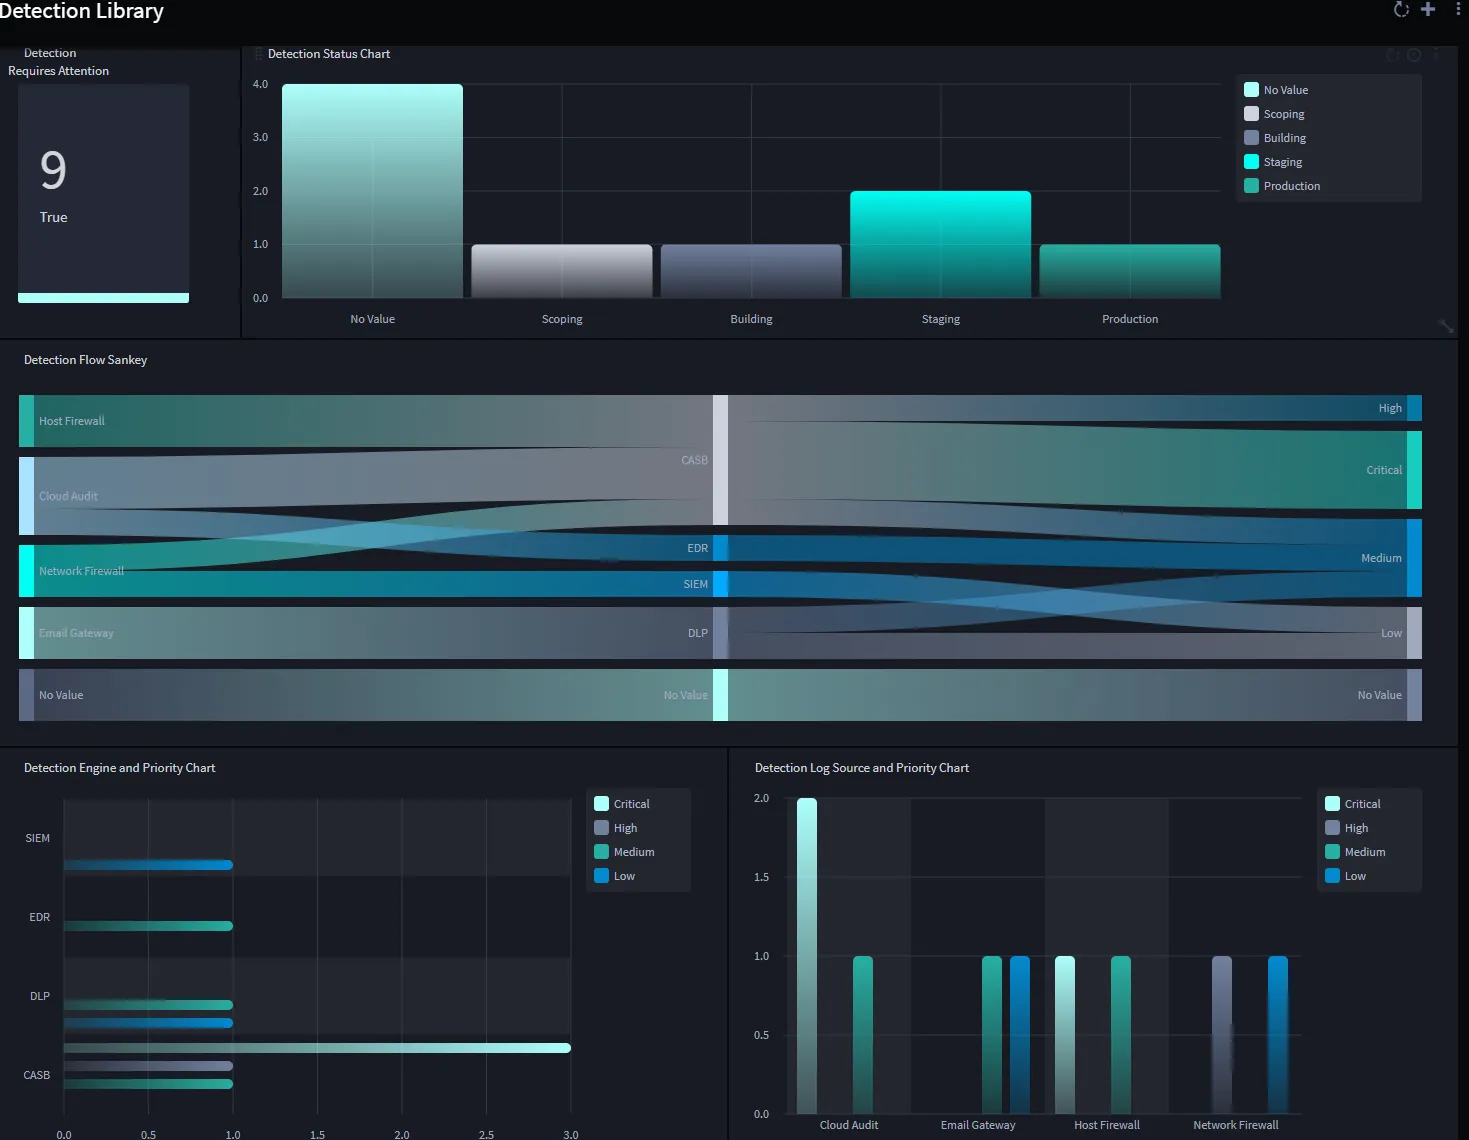
Task: Click the Detection Flow Sankey panel title
Action: pyautogui.click(x=85, y=360)
